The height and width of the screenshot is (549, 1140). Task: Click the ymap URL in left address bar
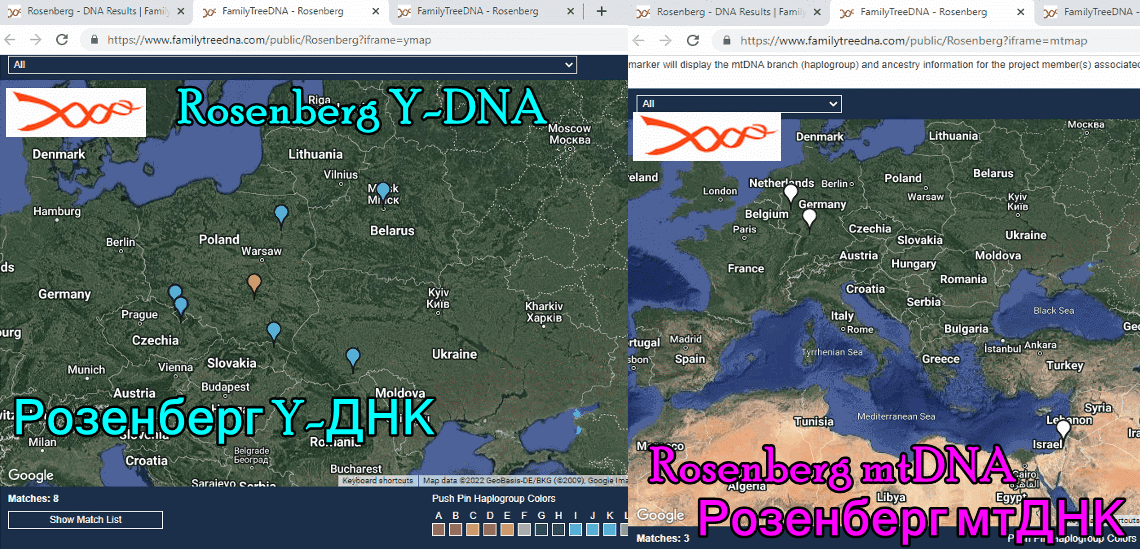pyautogui.click(x=269, y=40)
